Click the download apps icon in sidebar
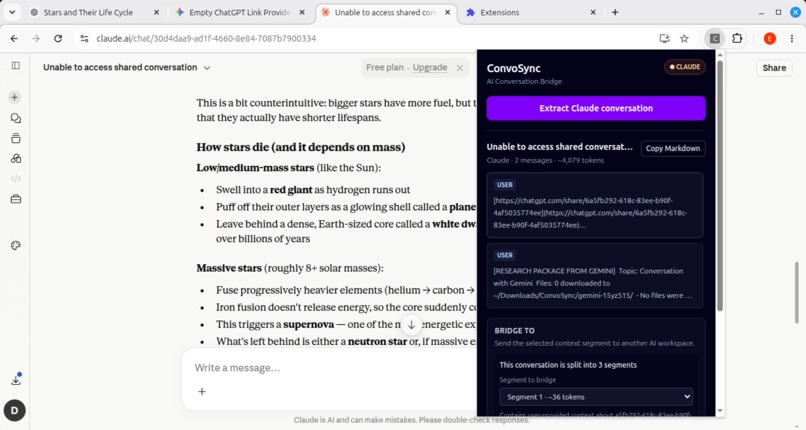 16,380
